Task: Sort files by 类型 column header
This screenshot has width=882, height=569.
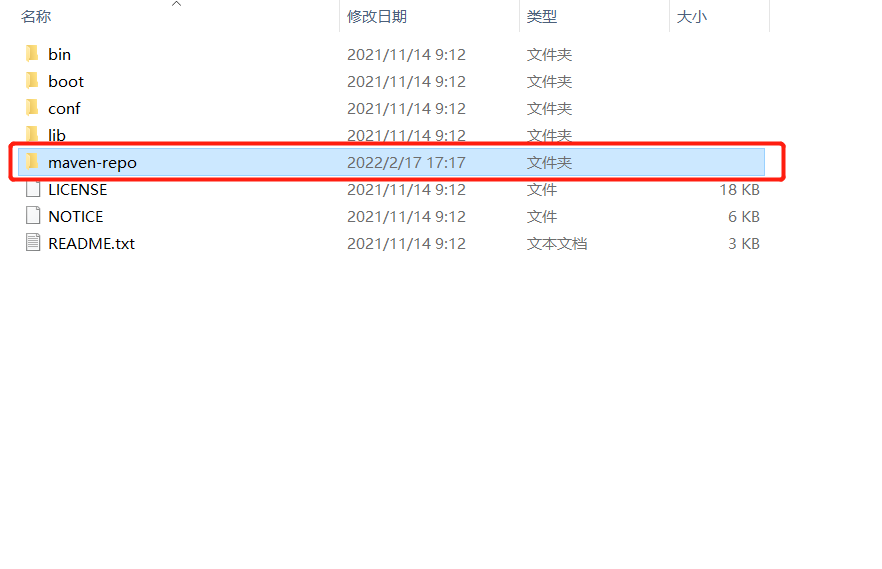Action: tap(542, 16)
